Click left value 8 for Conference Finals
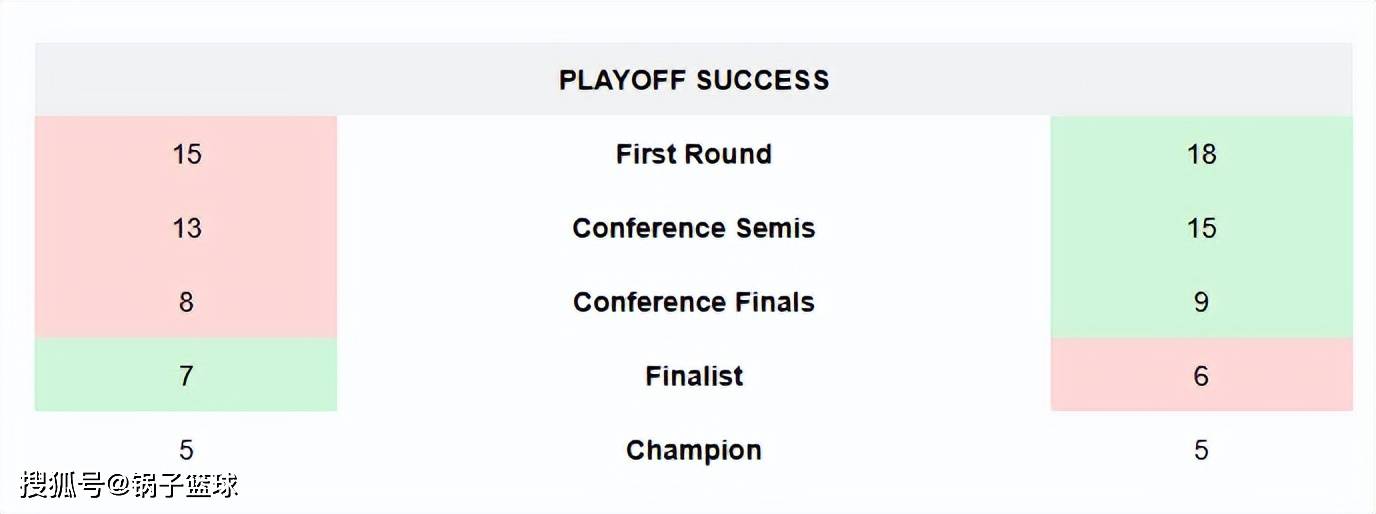The height and width of the screenshot is (514, 1376). click(x=186, y=302)
